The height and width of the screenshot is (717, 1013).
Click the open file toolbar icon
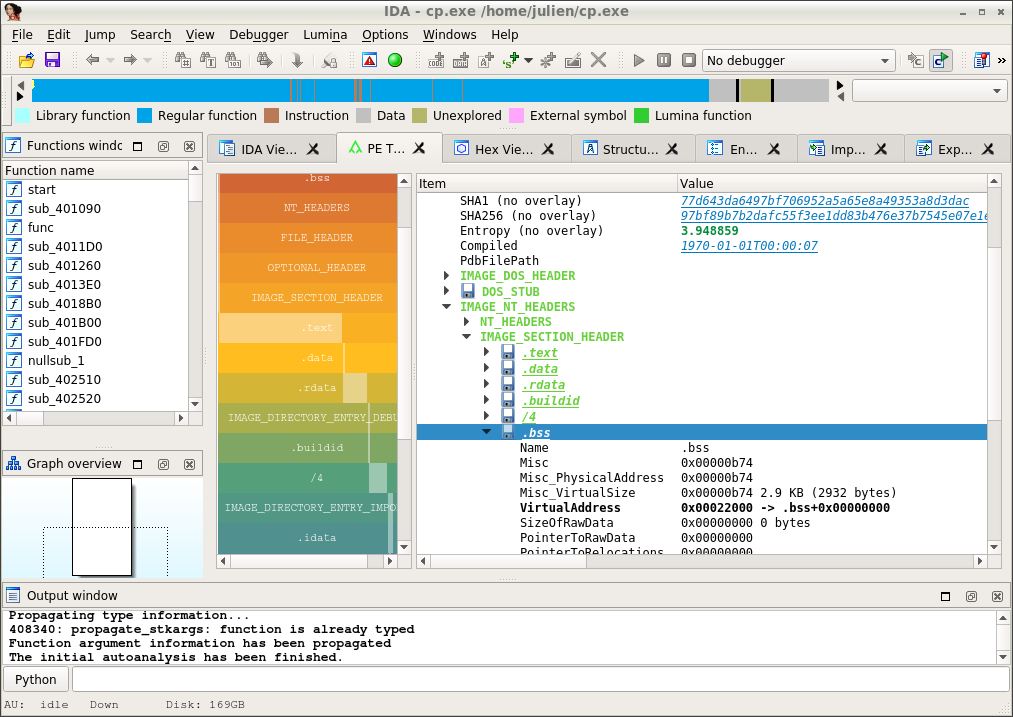[27, 60]
